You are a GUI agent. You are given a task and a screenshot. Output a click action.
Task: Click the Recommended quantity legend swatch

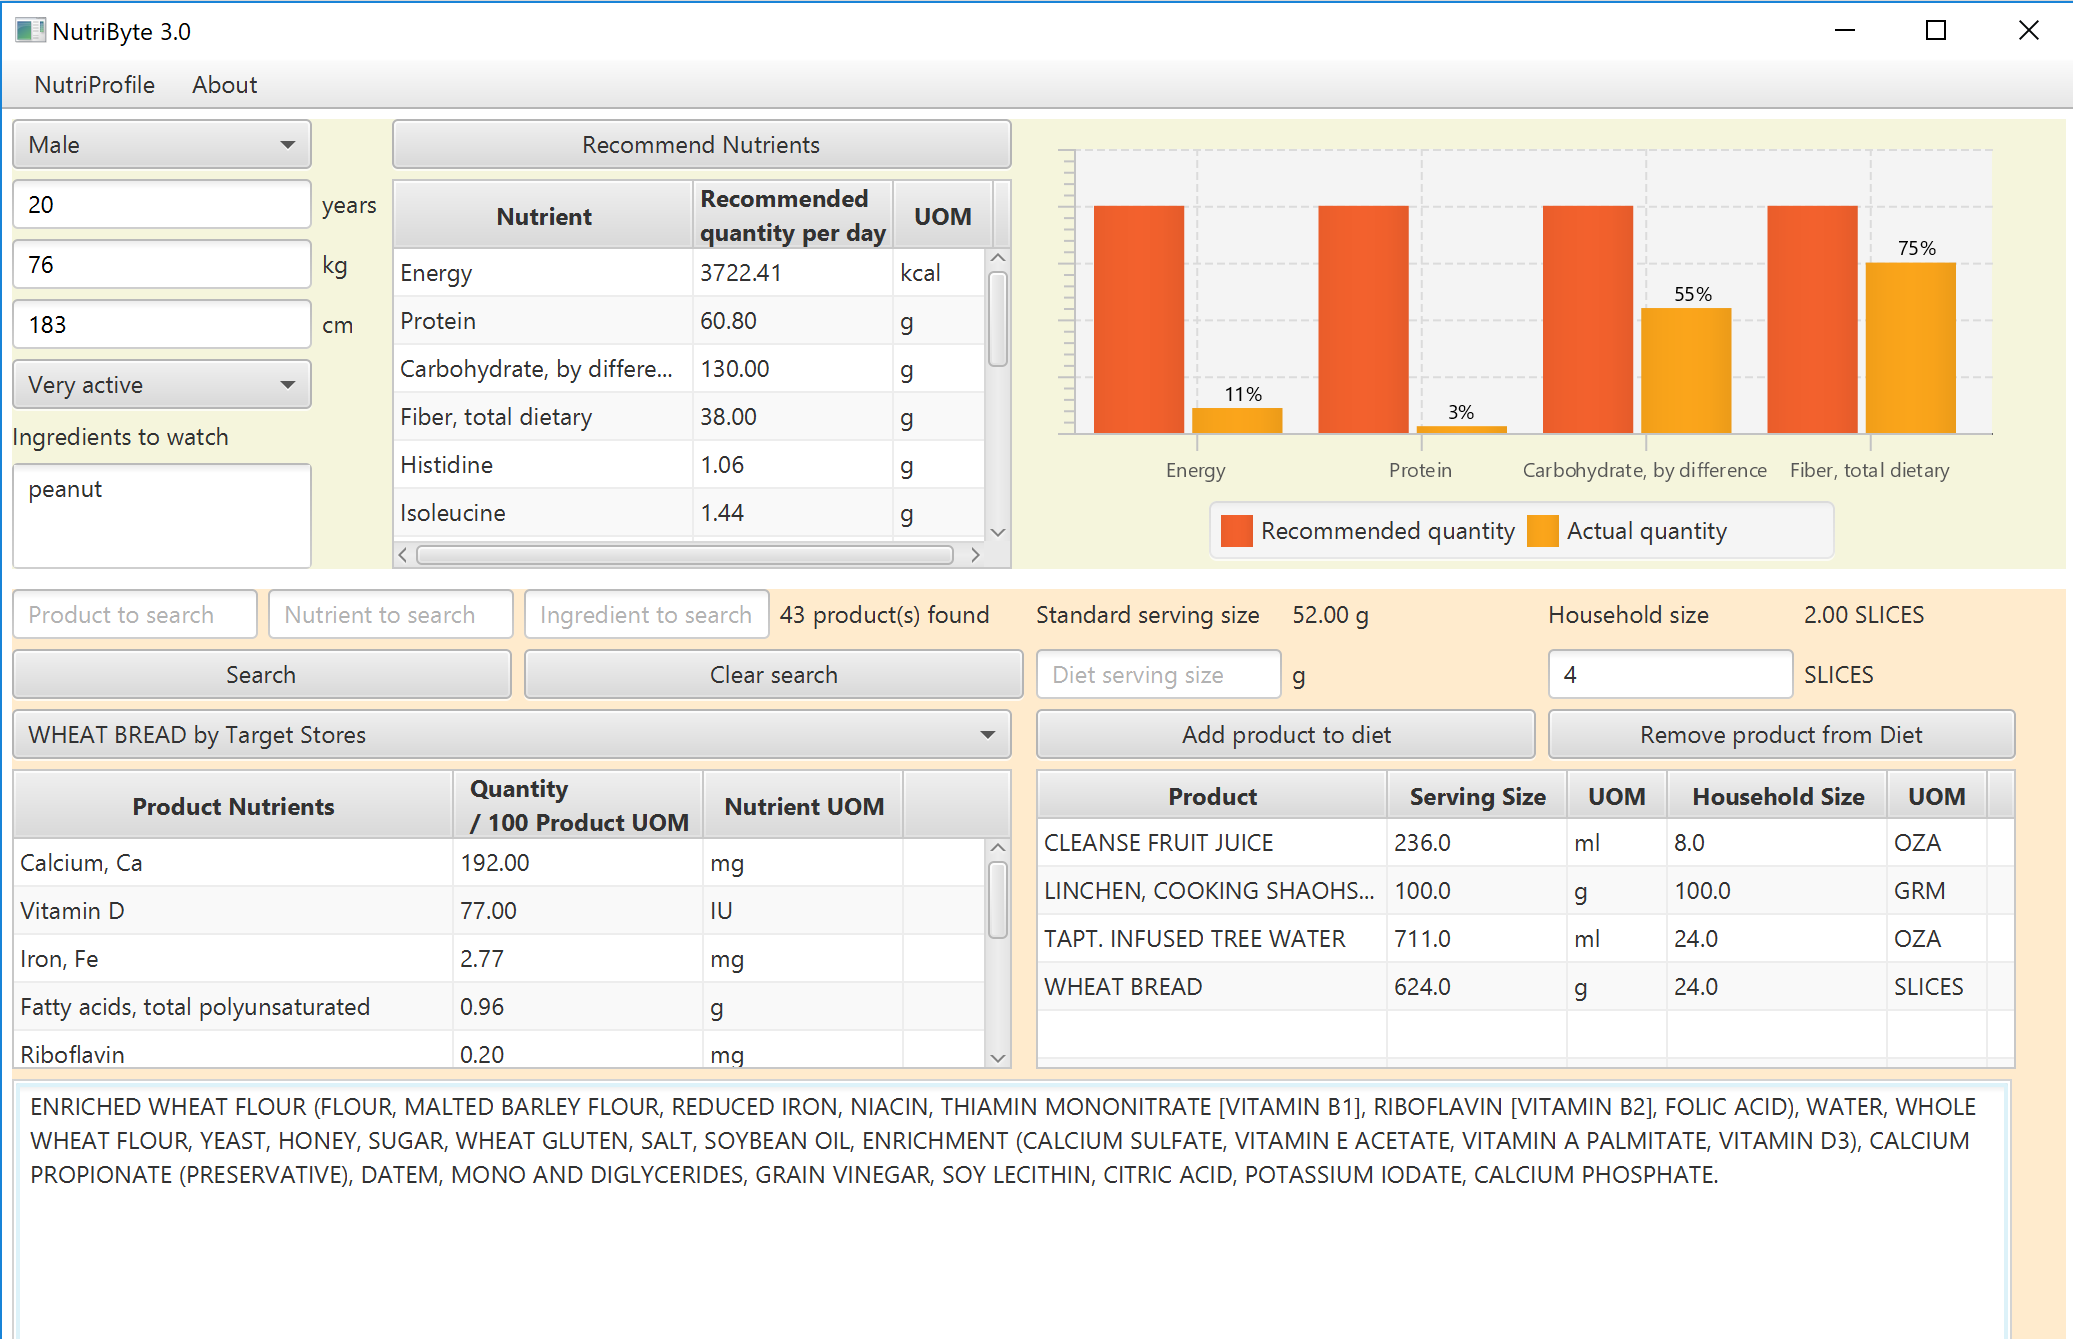[1237, 531]
